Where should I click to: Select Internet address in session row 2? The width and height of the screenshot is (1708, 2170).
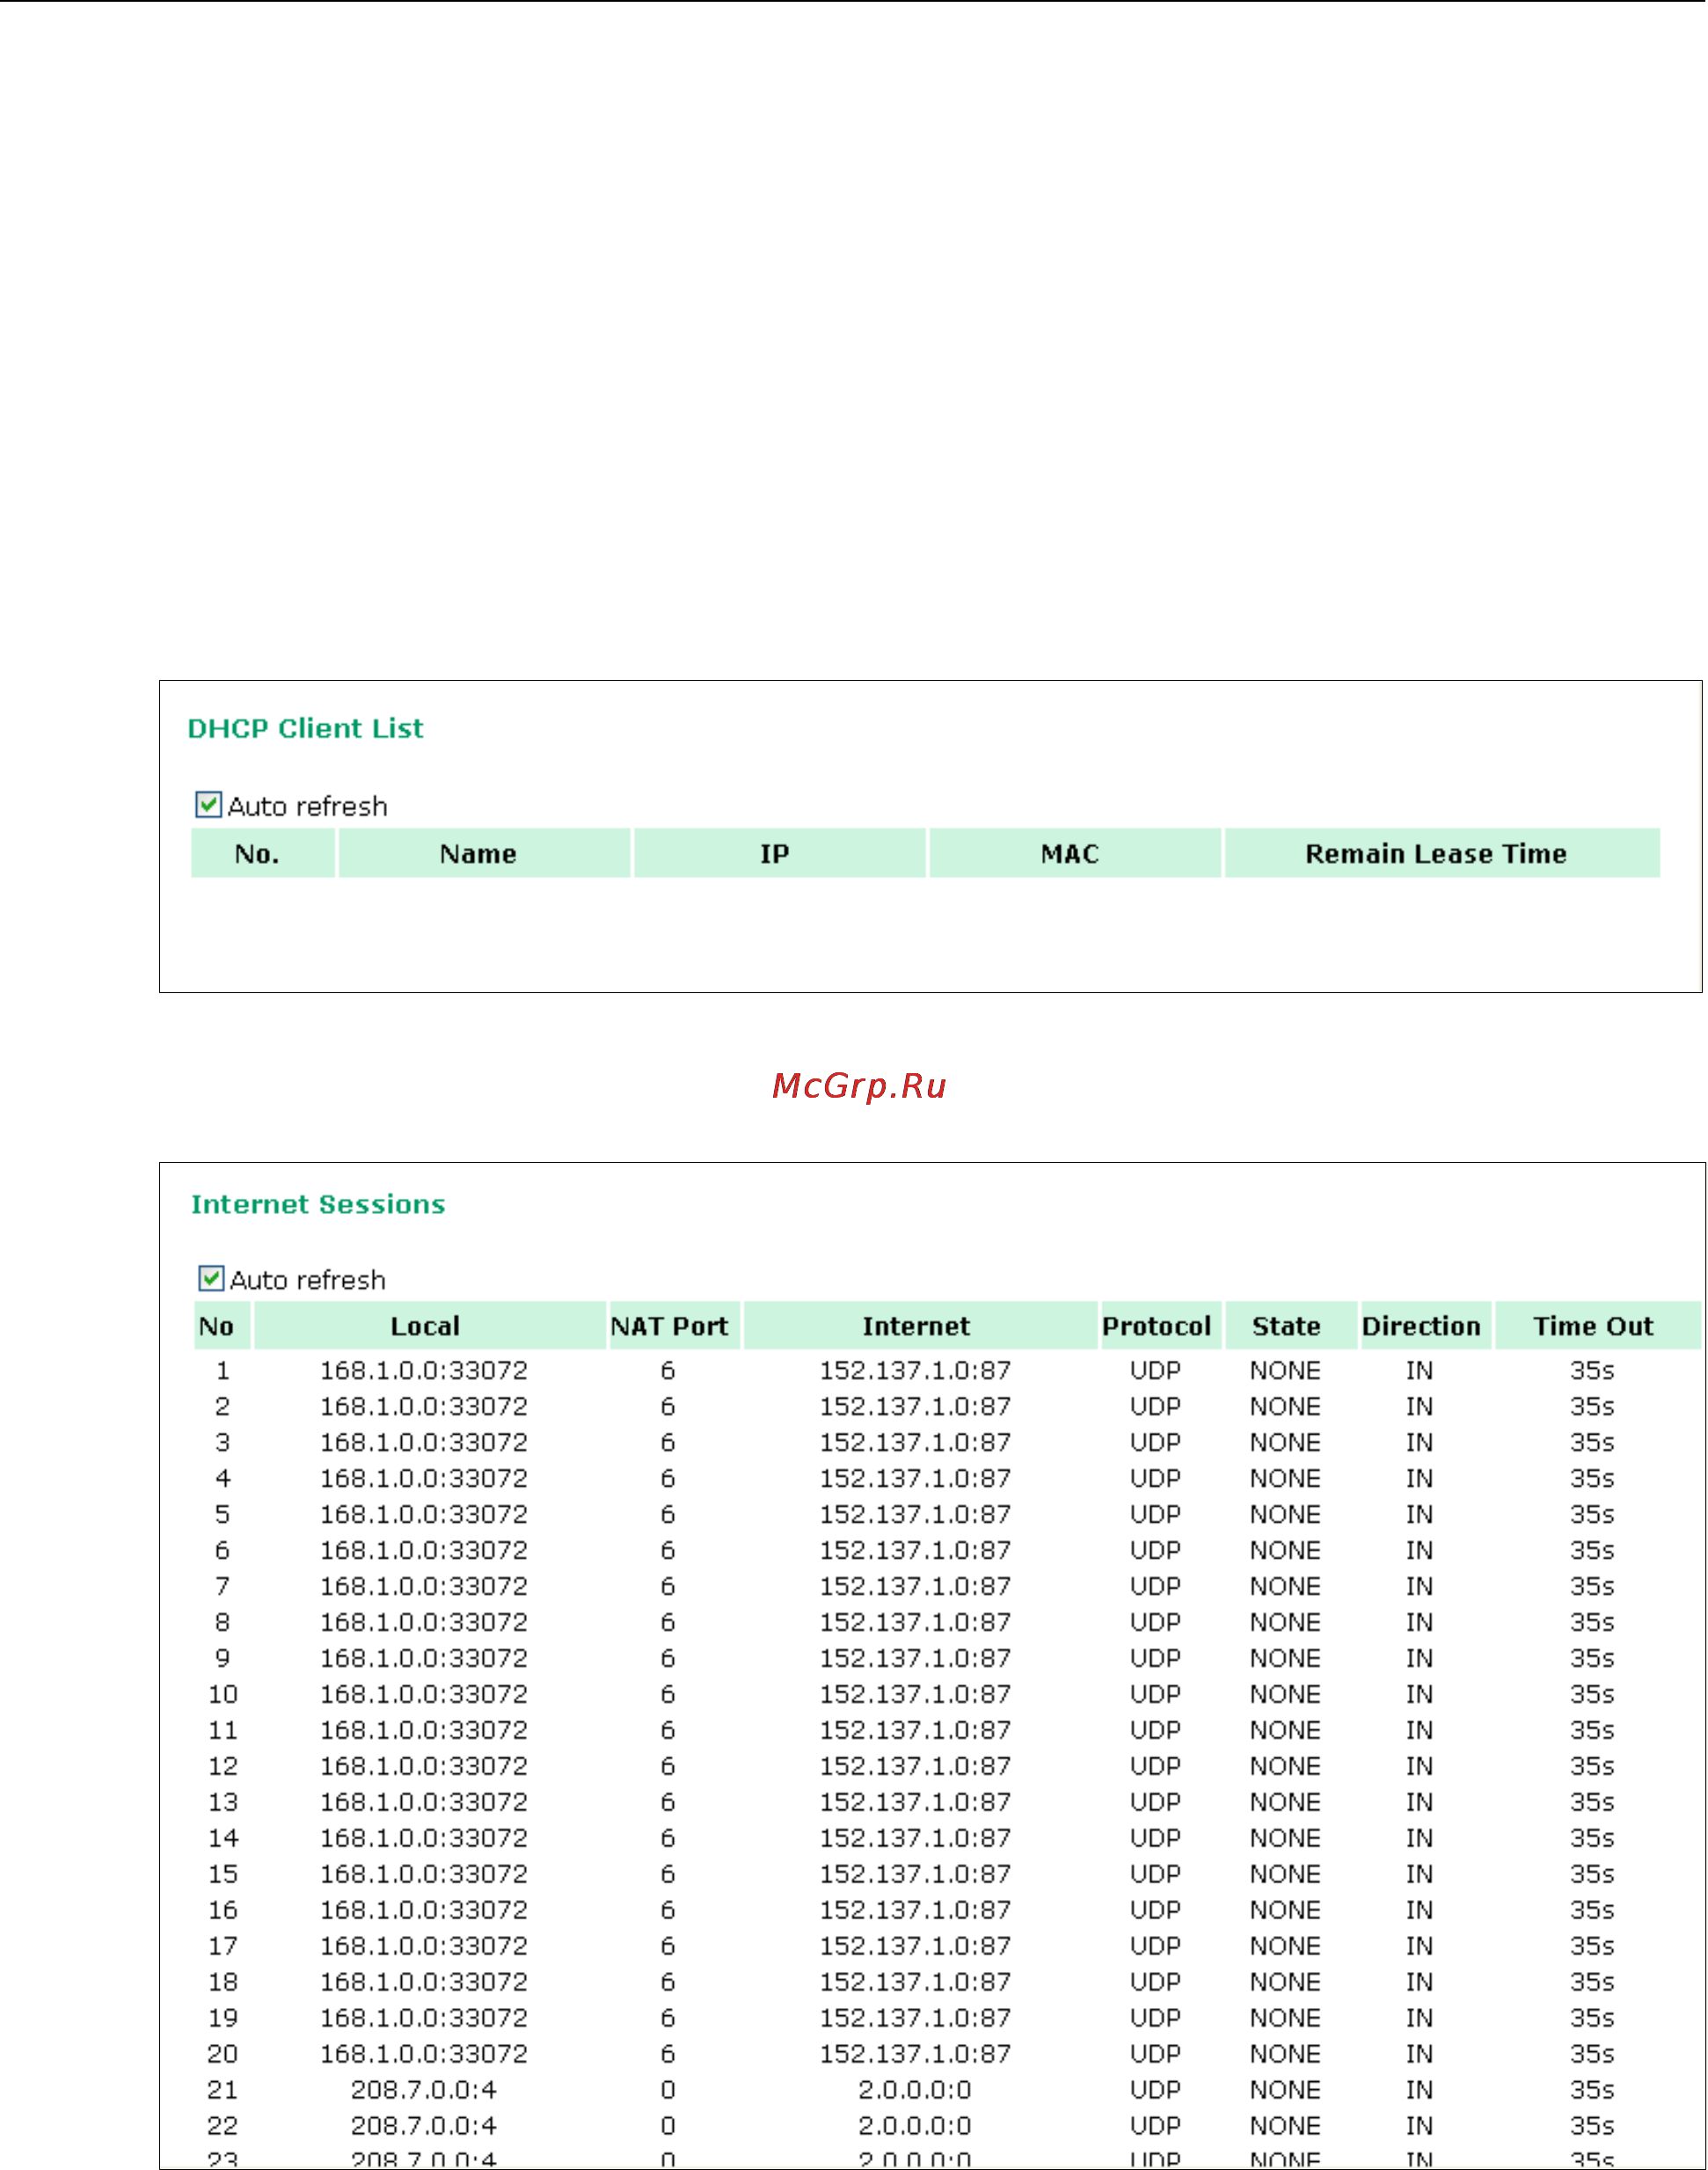coord(916,1406)
